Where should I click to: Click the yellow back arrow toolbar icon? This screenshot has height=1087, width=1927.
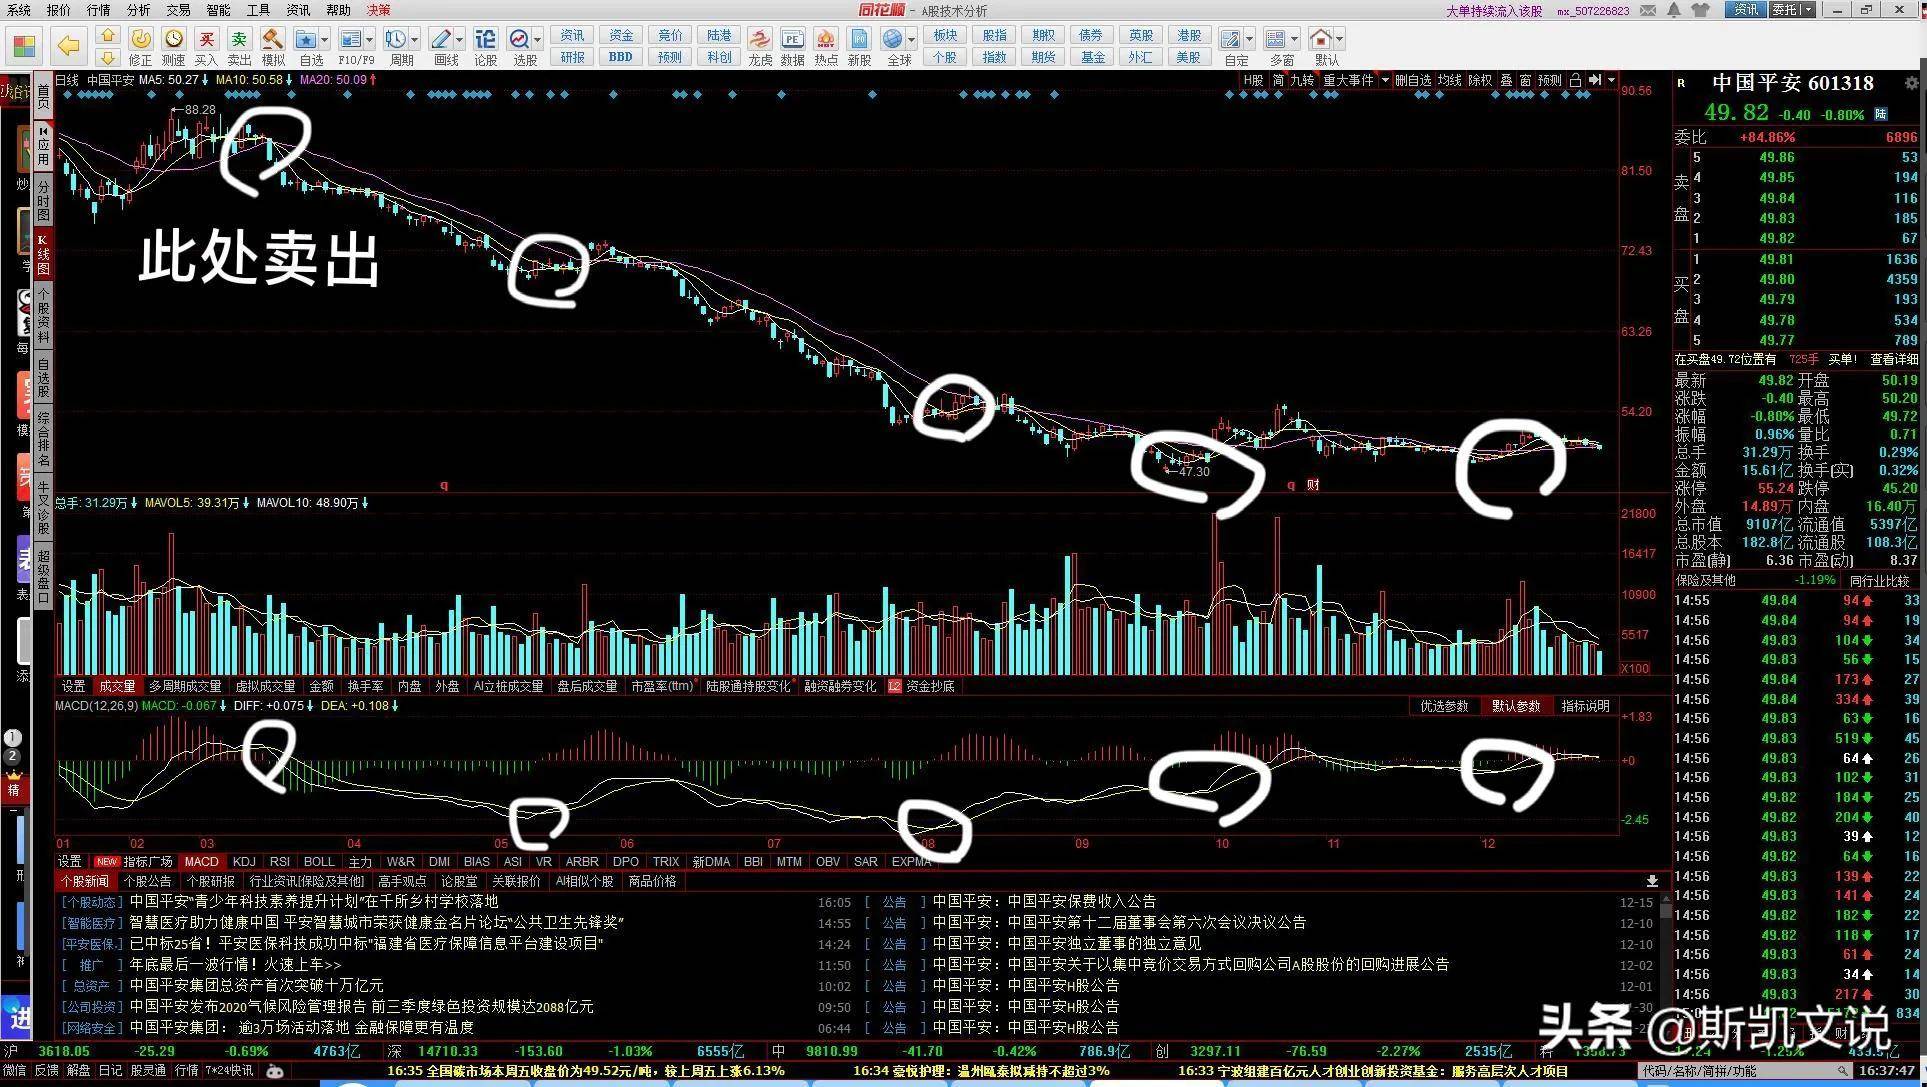click(68, 45)
